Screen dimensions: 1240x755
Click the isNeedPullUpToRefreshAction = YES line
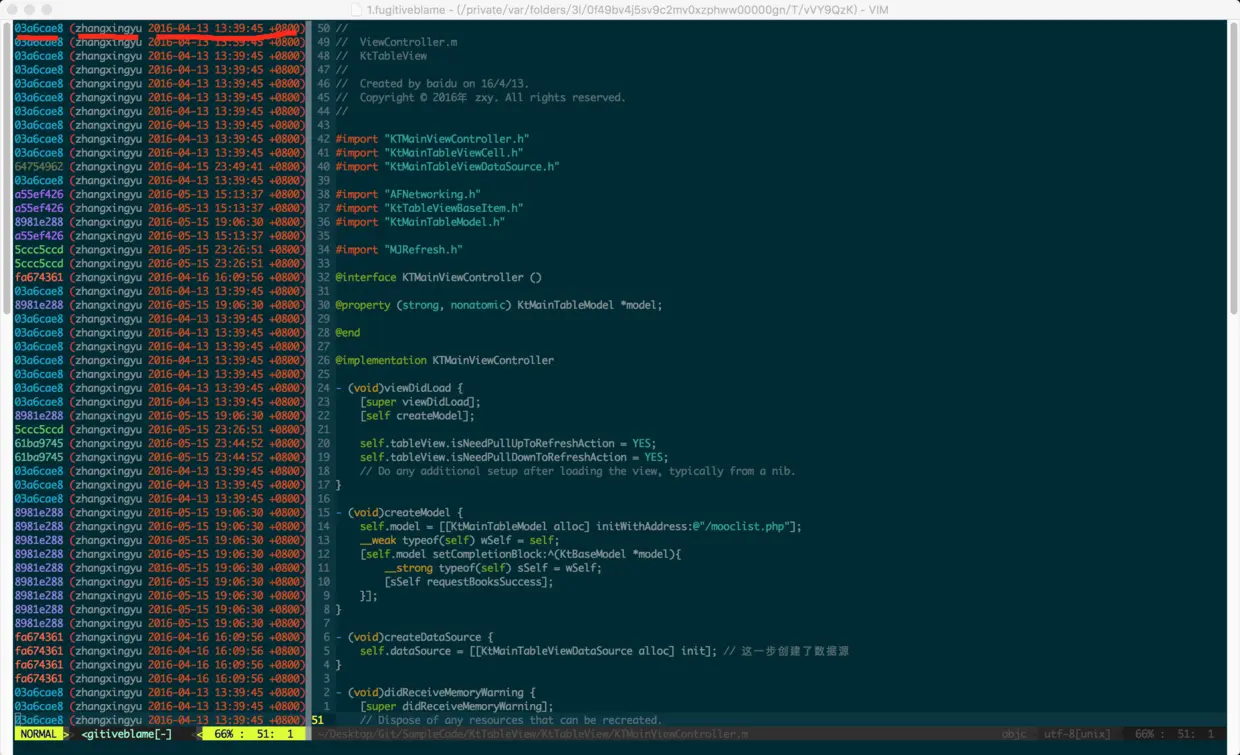pyautogui.click(x=508, y=443)
